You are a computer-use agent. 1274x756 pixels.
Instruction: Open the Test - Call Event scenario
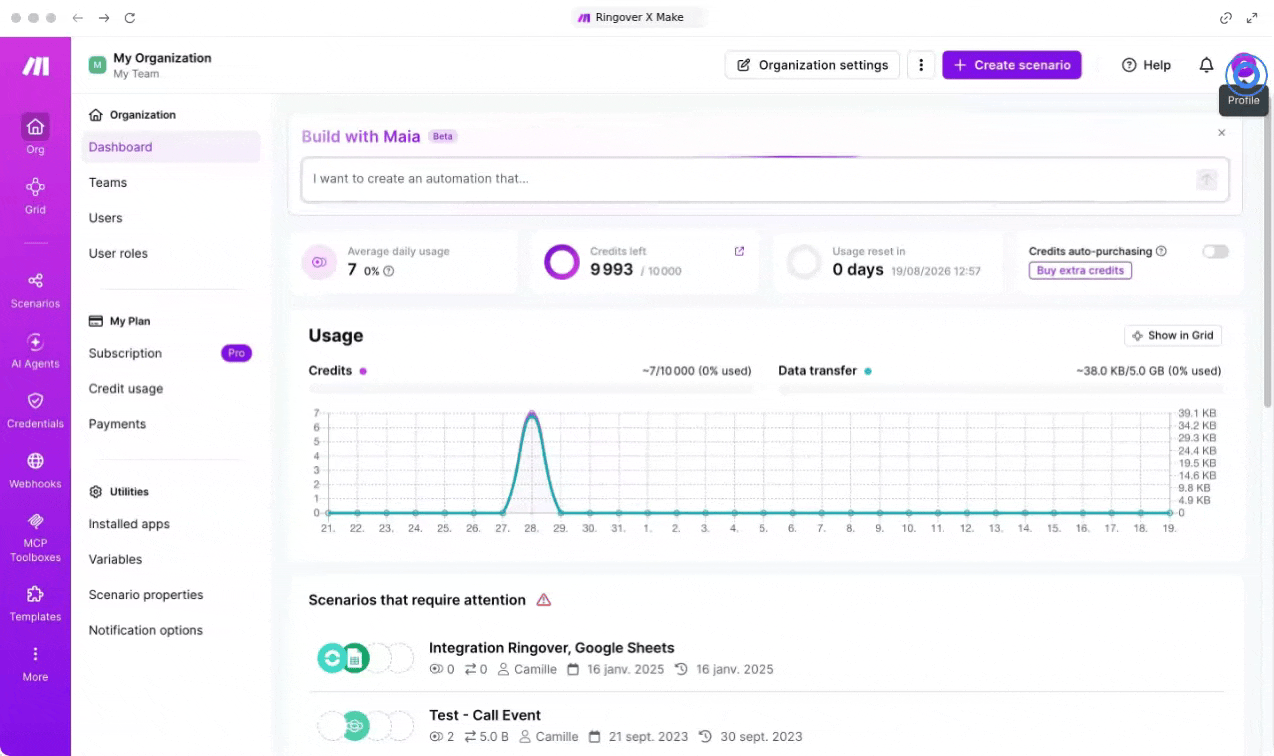click(x=485, y=715)
